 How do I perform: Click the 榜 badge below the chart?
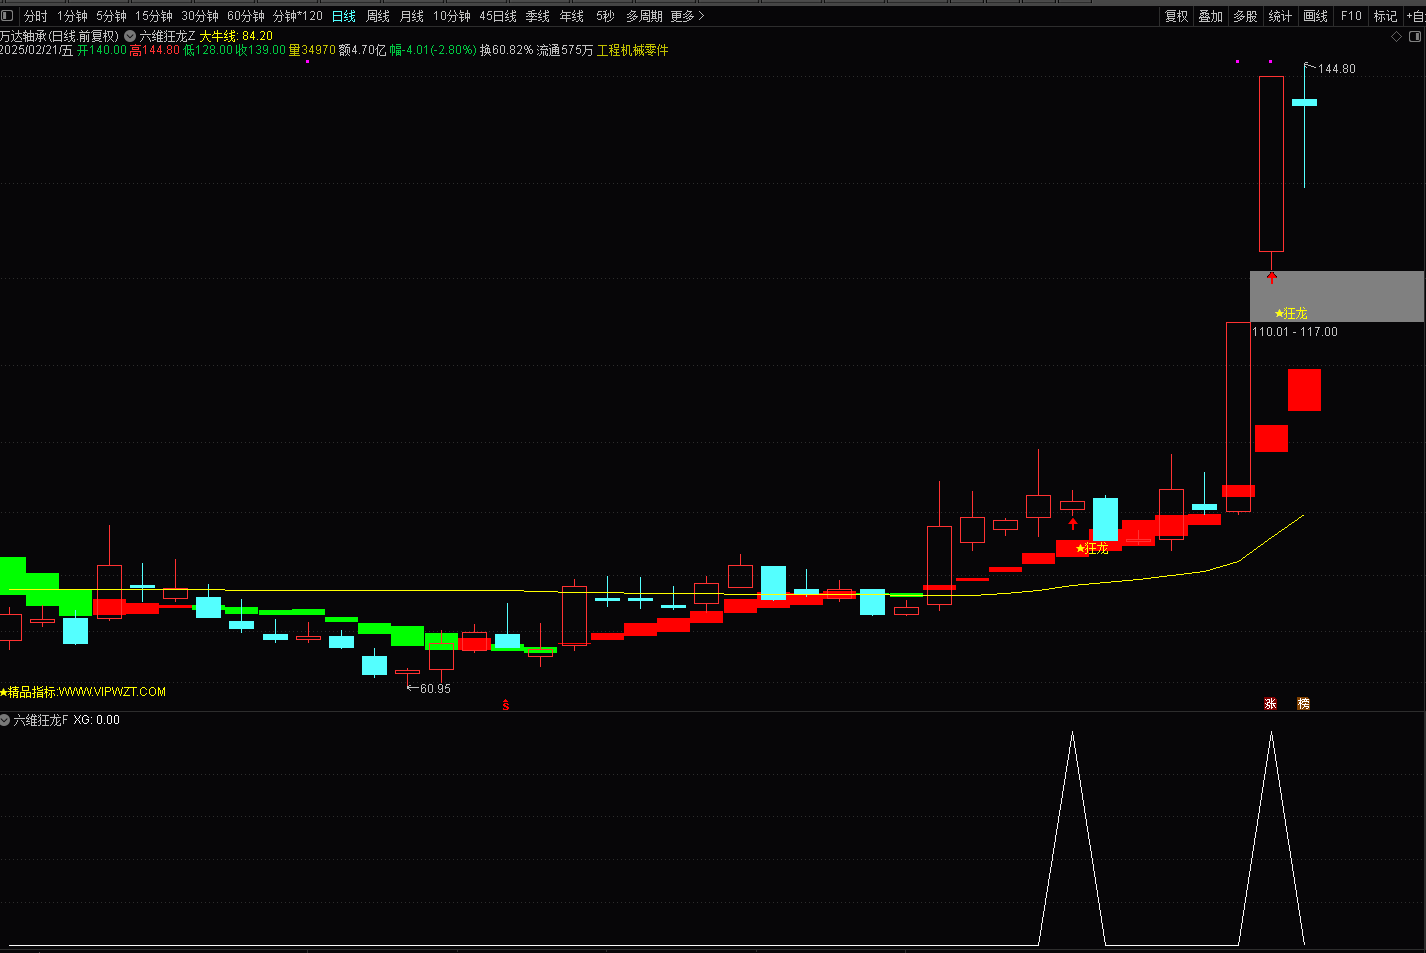coord(1304,704)
